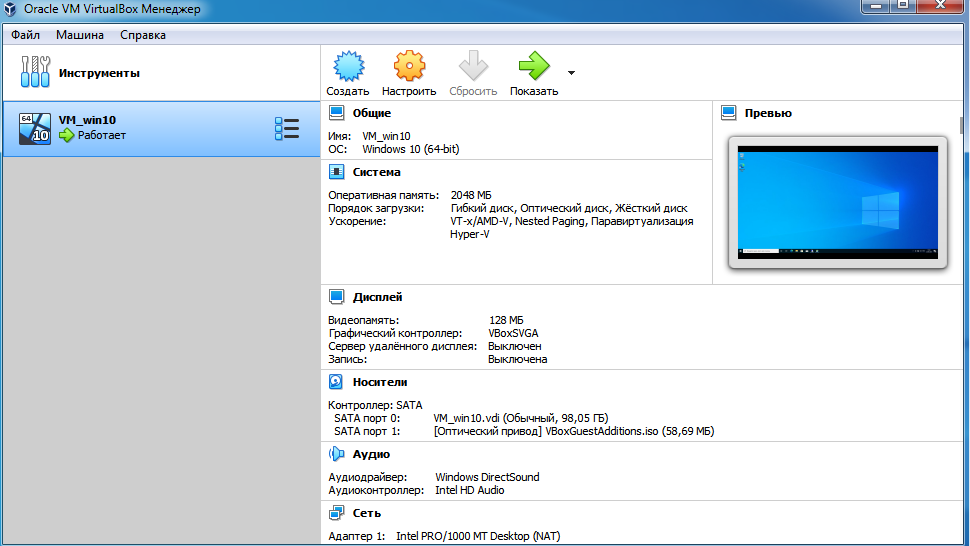Viewport: 970px width, 546px height.
Task: Click the Сеть network icon
Action: pyautogui.click(x=337, y=513)
